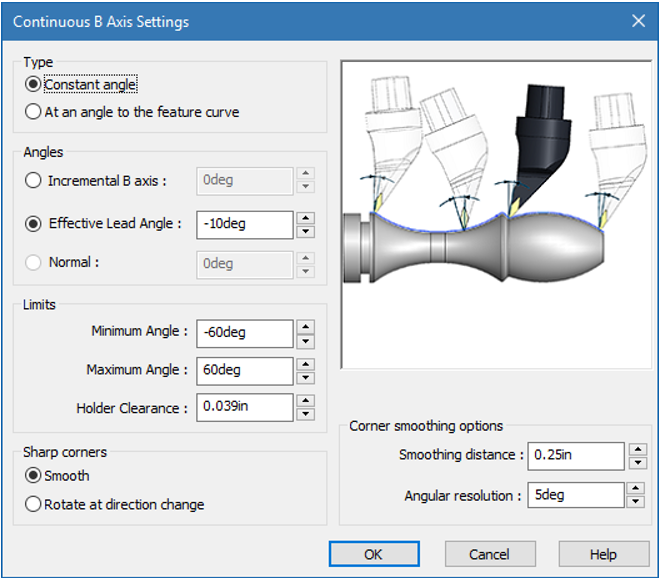Confirm settings with OK button
The height and width of the screenshot is (581, 662).
(x=374, y=554)
